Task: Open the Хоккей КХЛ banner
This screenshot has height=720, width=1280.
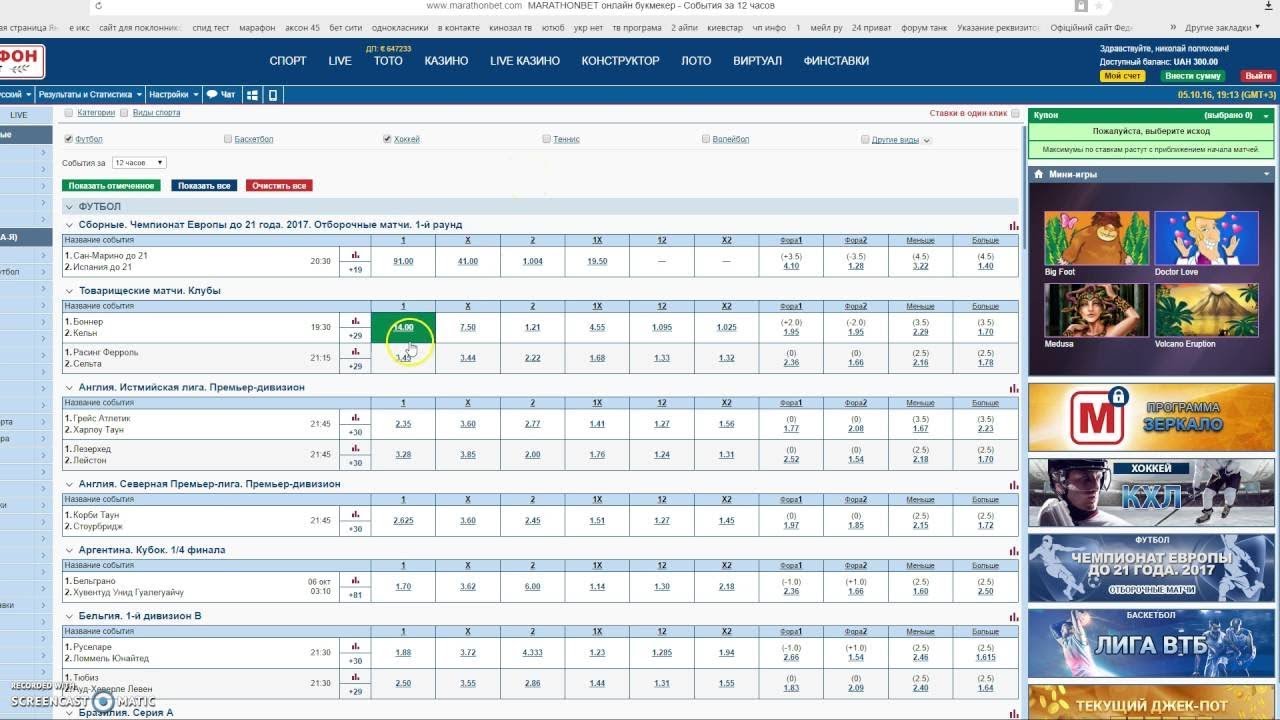Action: coord(1150,492)
